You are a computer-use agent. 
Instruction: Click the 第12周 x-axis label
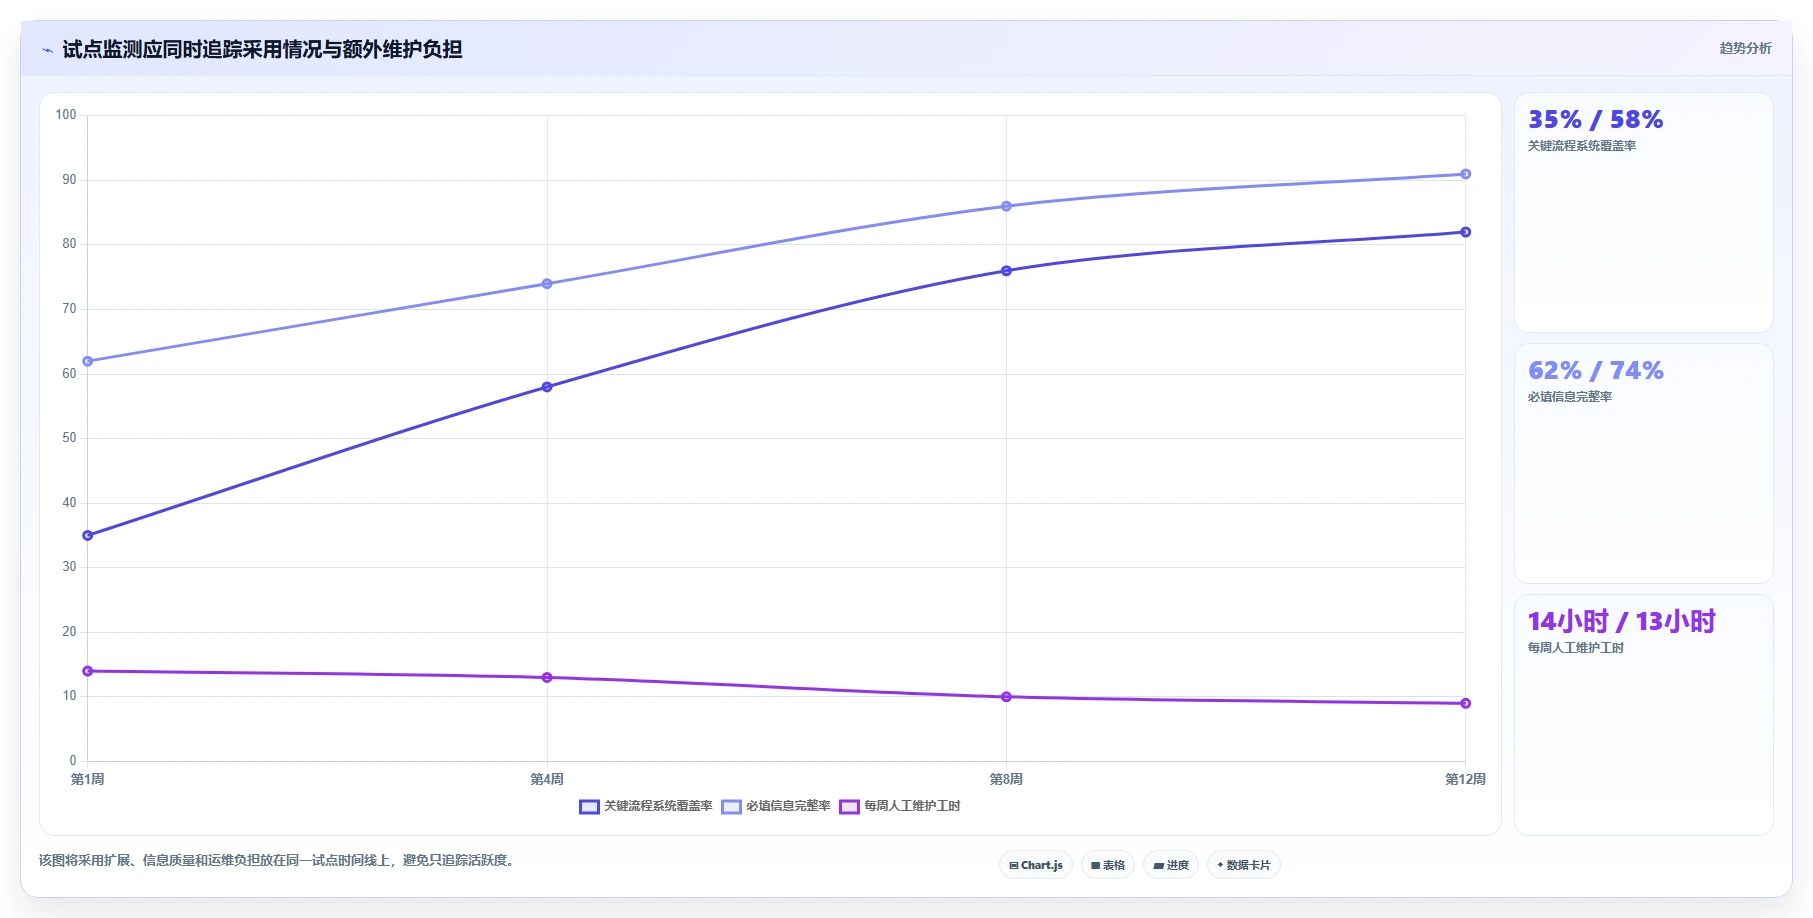pos(1465,779)
